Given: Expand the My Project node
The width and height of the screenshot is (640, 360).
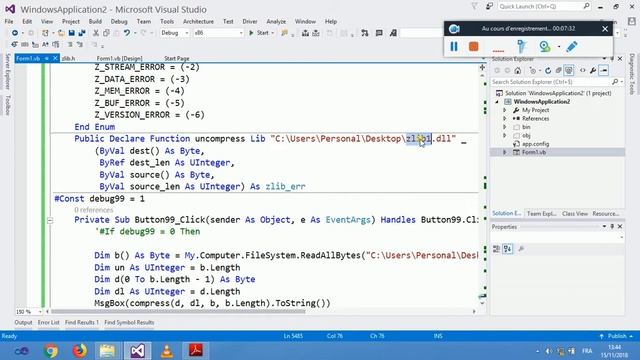Looking at the screenshot, I should [x=505, y=110].
